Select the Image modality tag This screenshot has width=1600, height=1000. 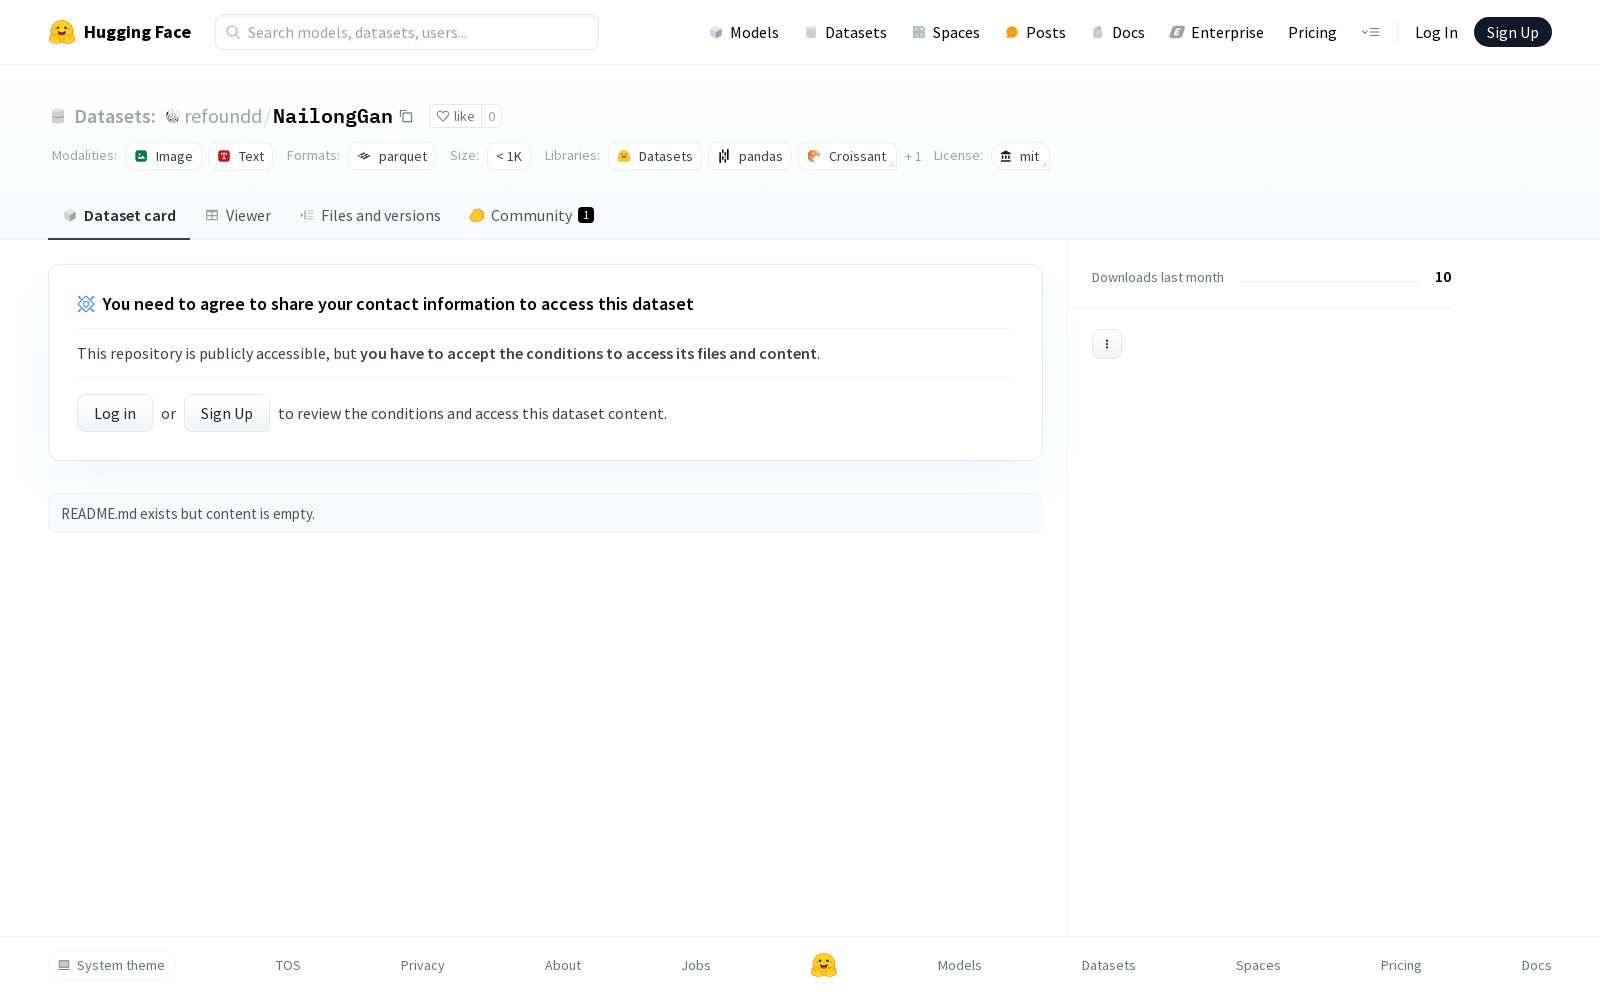pyautogui.click(x=164, y=156)
